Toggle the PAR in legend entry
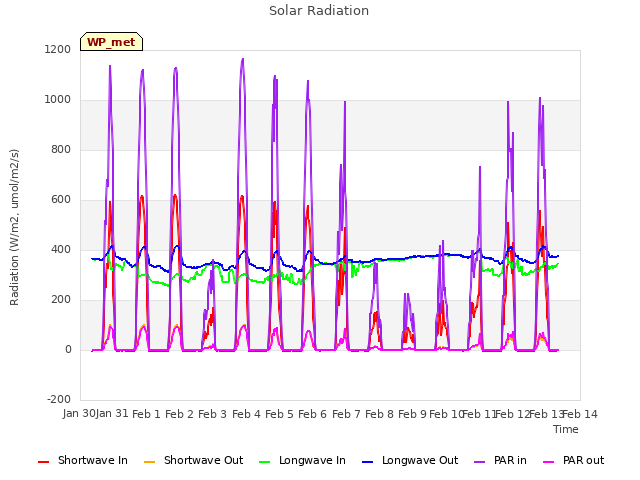The height and width of the screenshot is (480, 640). 500,460
